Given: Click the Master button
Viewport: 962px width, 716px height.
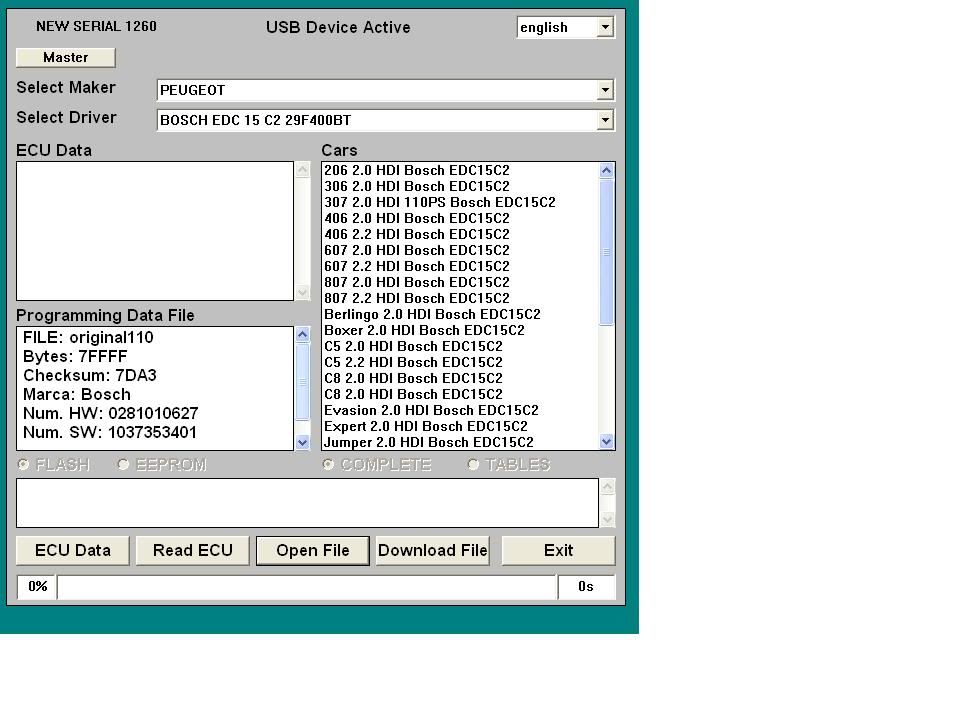Looking at the screenshot, I should click(66, 57).
